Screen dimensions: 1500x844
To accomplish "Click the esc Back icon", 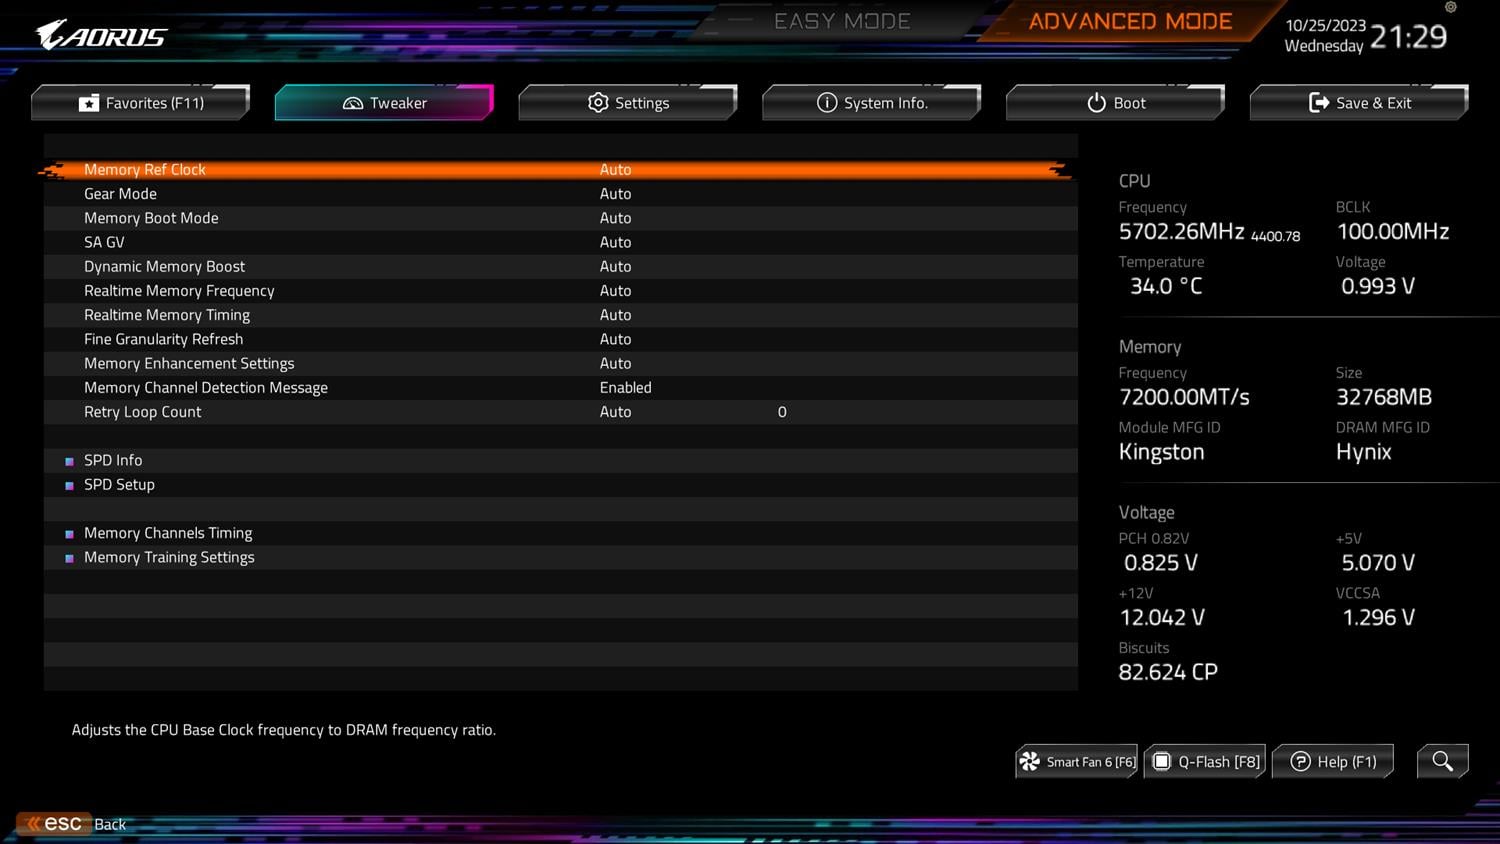I will (x=55, y=824).
